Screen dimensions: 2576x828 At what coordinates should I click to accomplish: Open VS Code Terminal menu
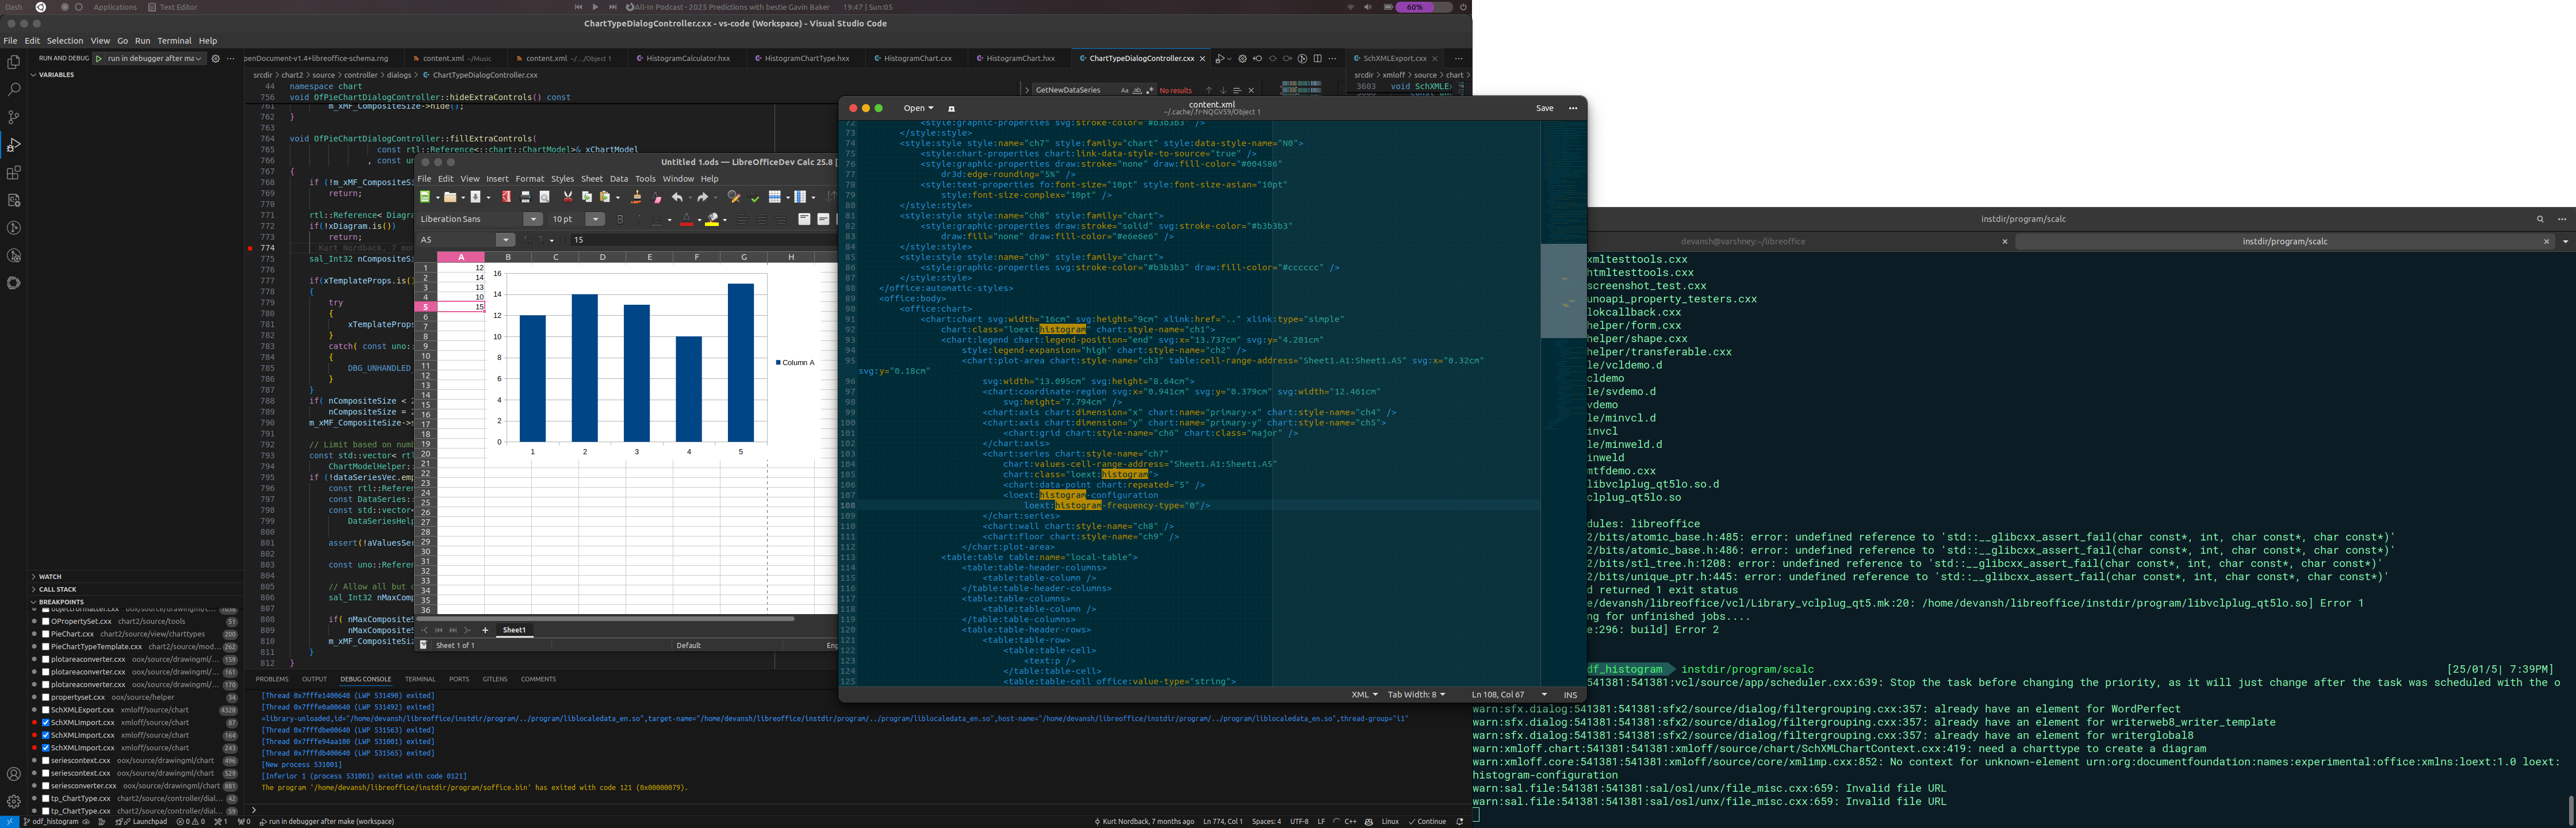point(174,41)
